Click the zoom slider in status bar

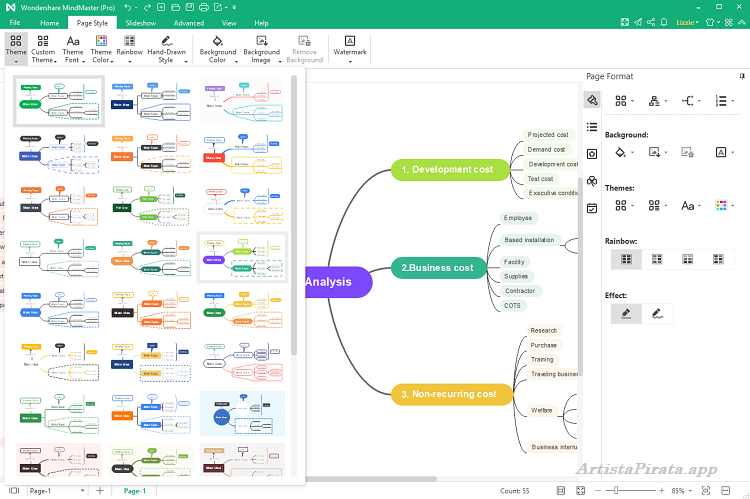pos(645,491)
